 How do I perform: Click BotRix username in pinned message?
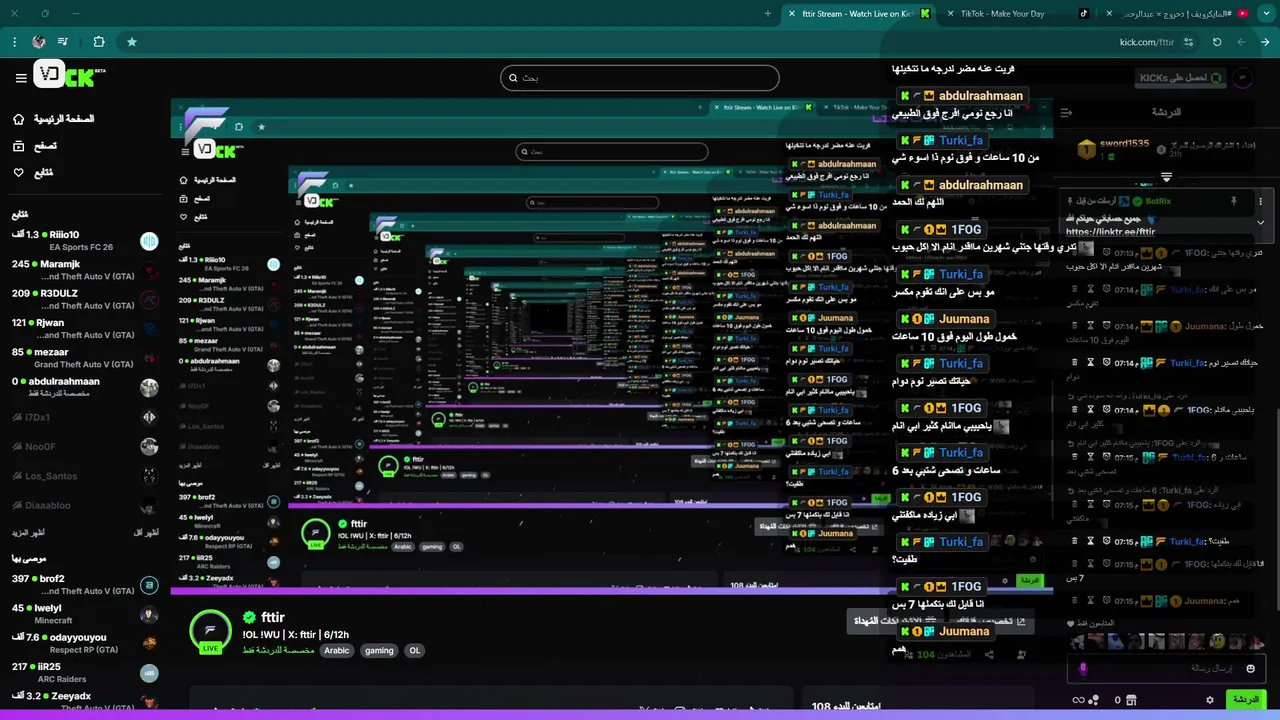[x=1158, y=201]
